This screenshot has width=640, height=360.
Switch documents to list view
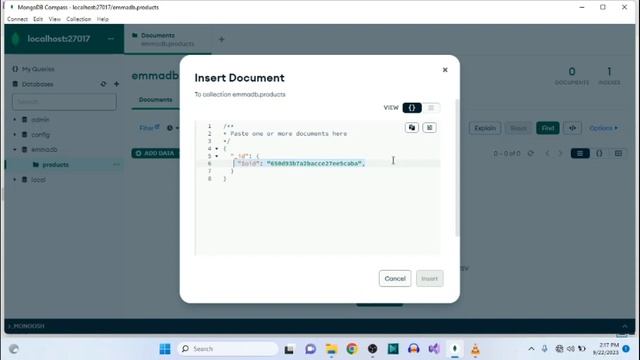point(580,153)
